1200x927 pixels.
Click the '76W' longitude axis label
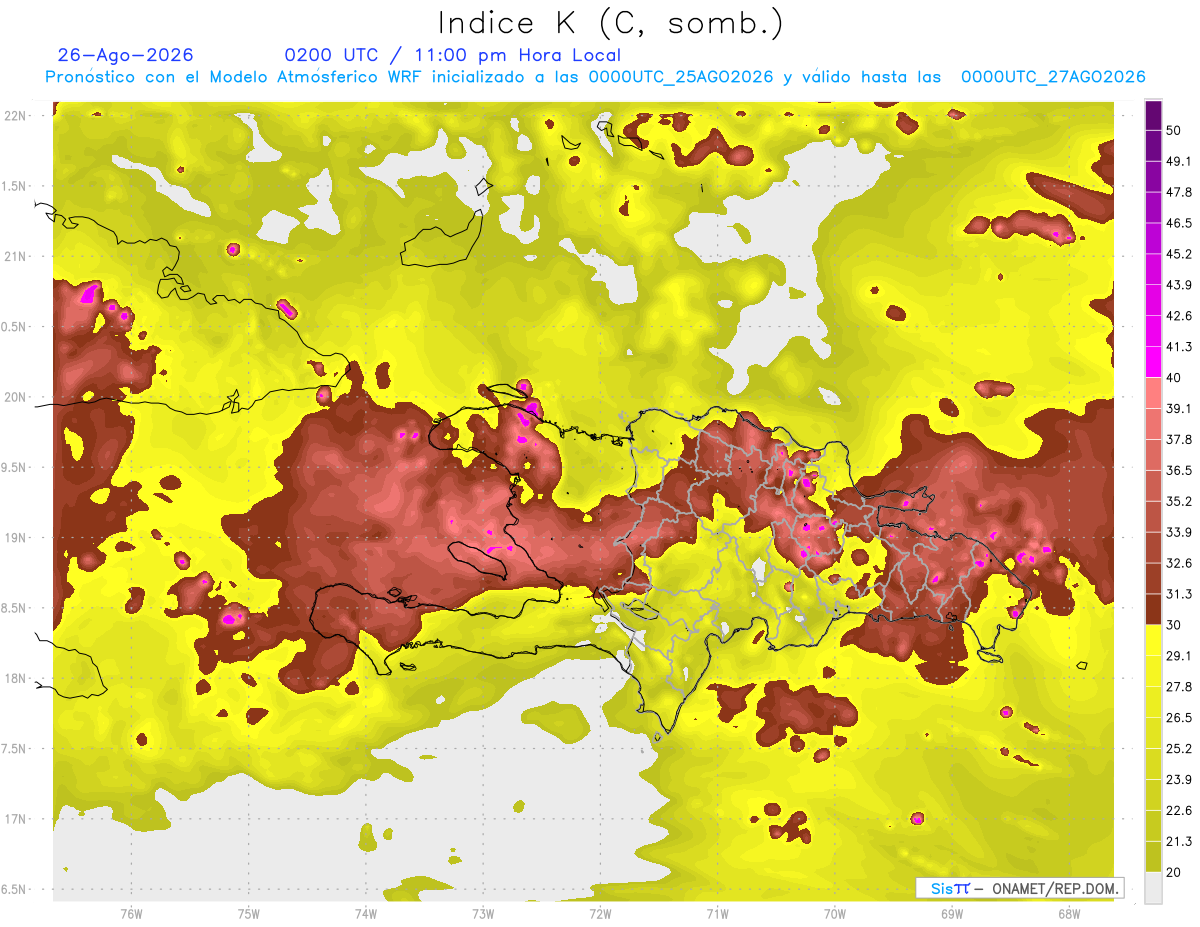point(131,914)
